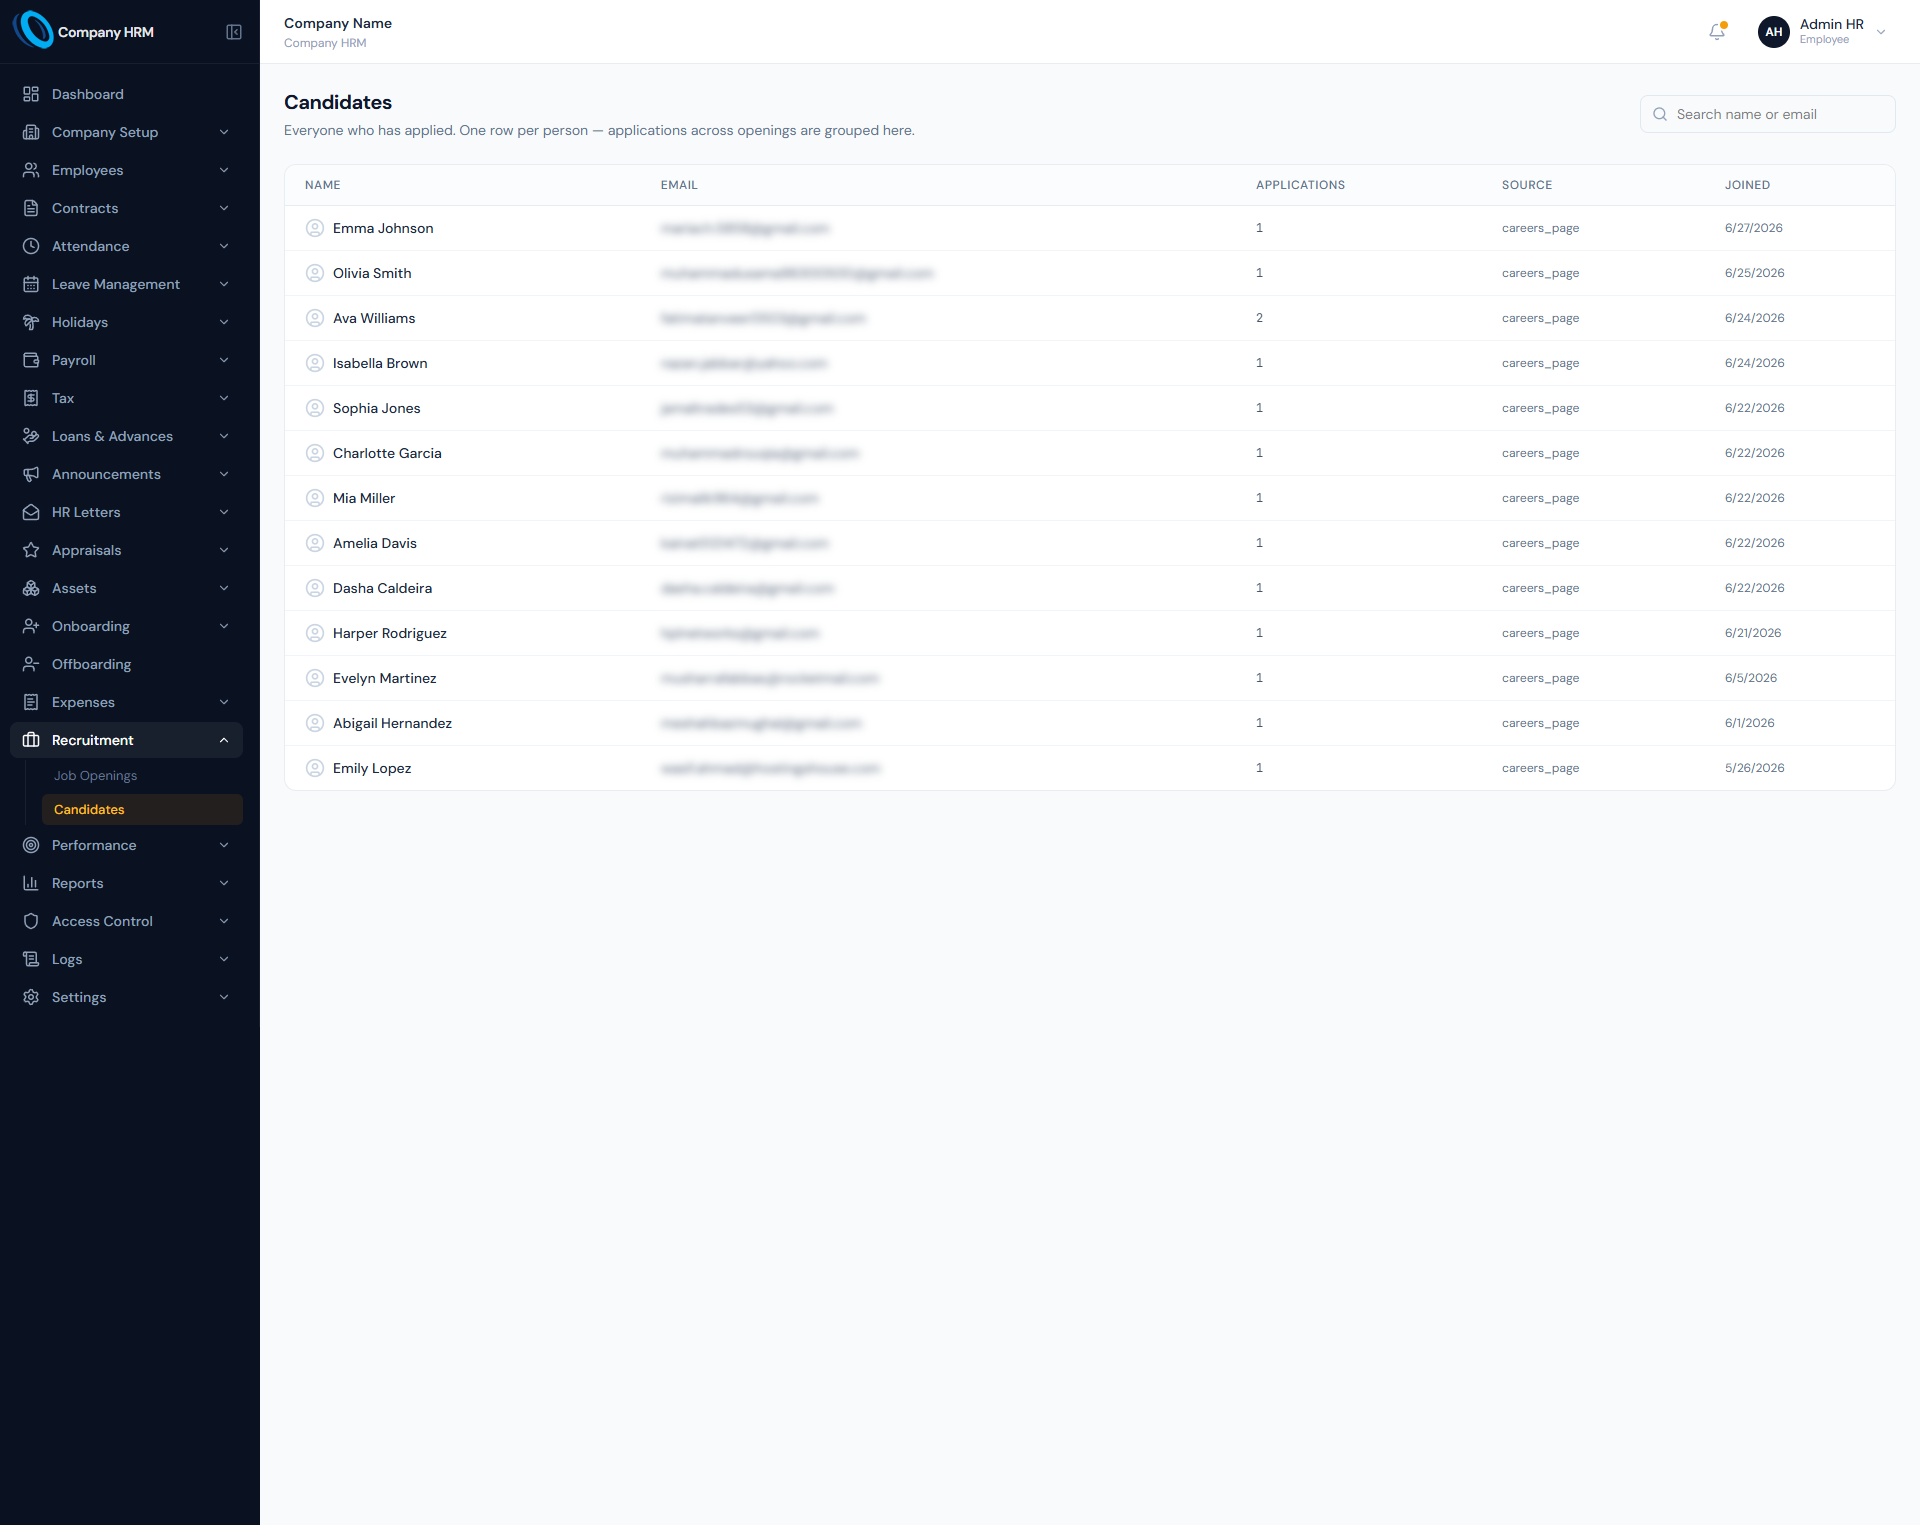
Task: Open candidate Emily Lopez
Action: [x=372, y=768]
